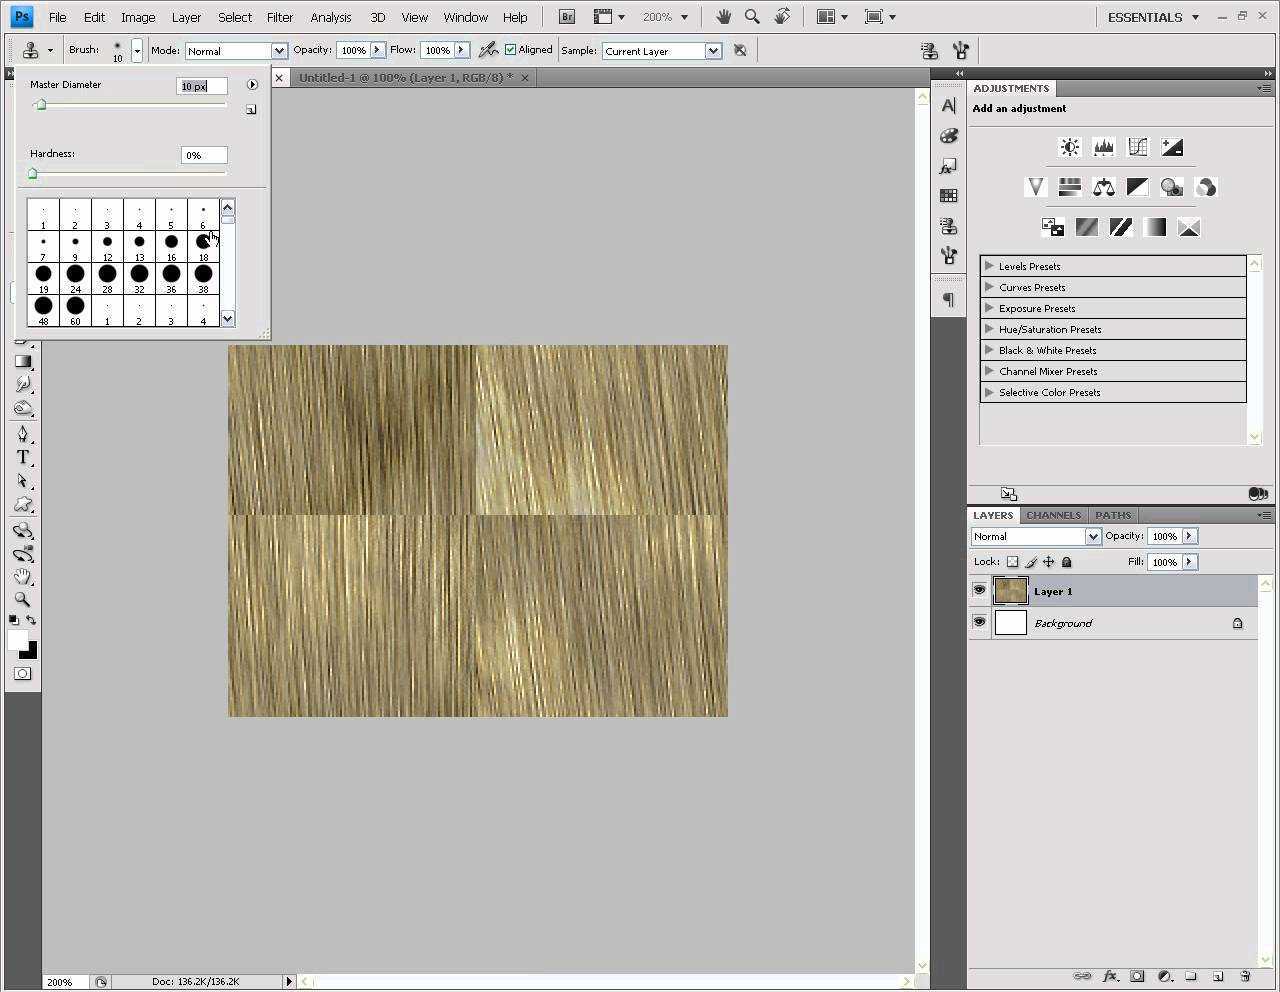1280x992 pixels.
Task: Click the Vibrance adjustment icon
Action: 1036,187
